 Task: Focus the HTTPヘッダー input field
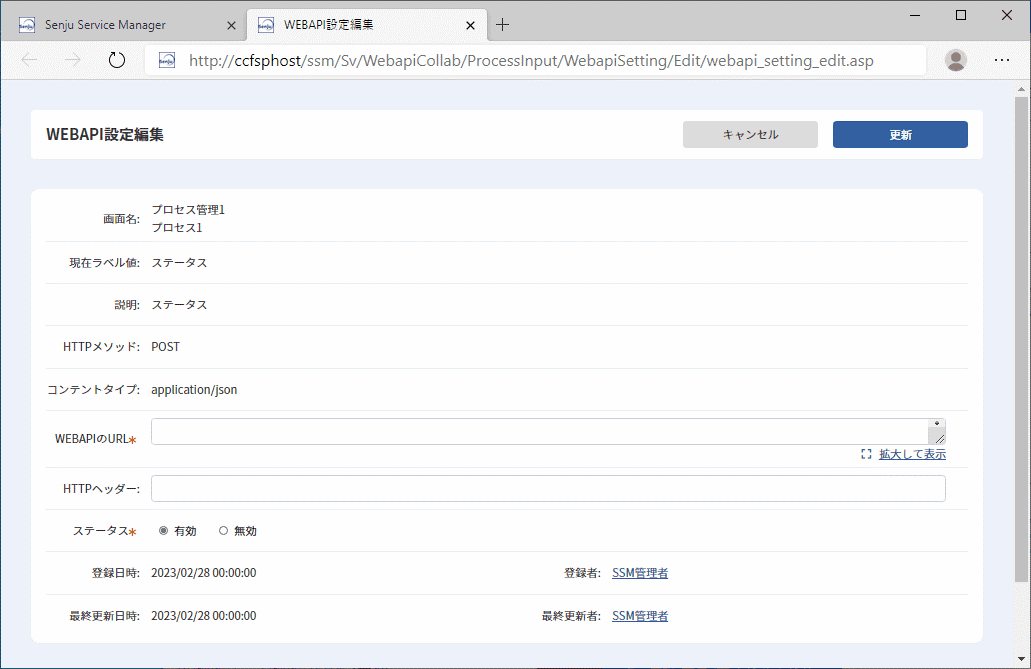point(548,489)
